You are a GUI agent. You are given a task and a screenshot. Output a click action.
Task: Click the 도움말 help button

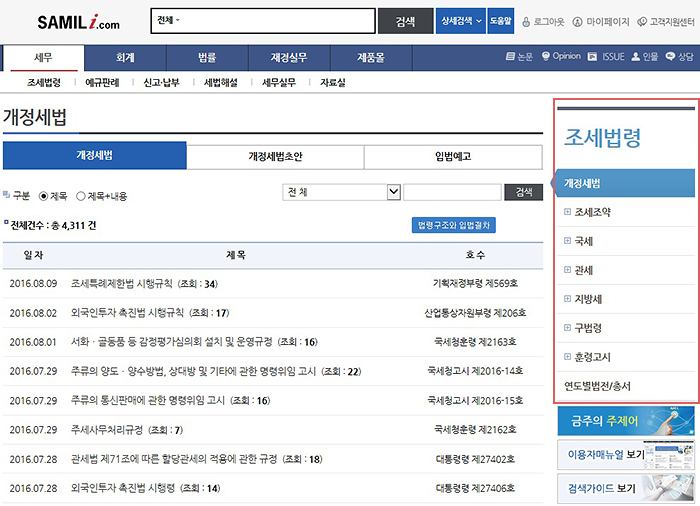tap(500, 21)
